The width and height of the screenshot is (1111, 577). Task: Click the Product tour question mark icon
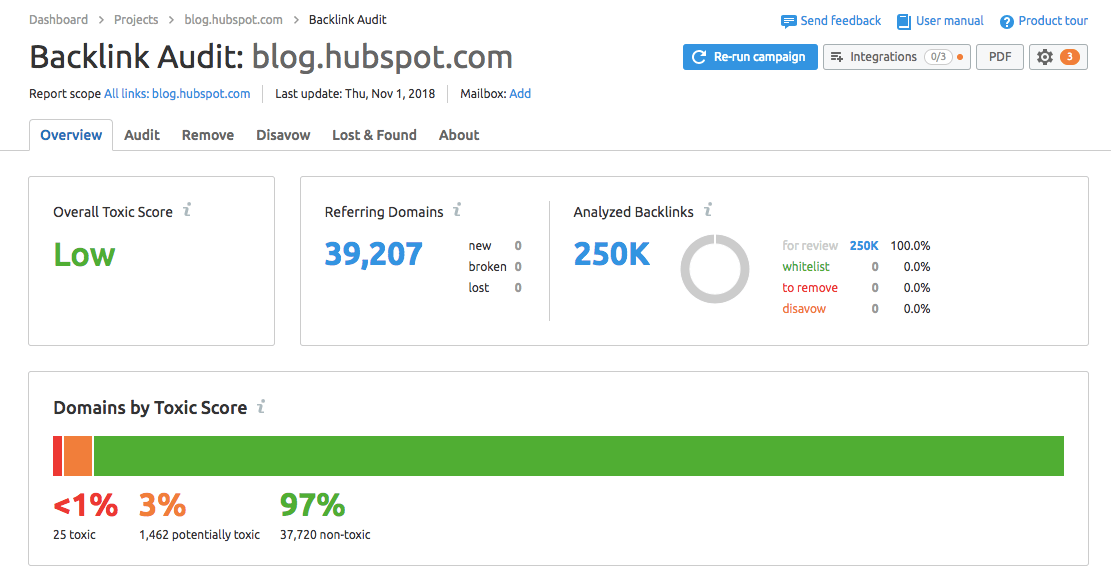(1007, 21)
